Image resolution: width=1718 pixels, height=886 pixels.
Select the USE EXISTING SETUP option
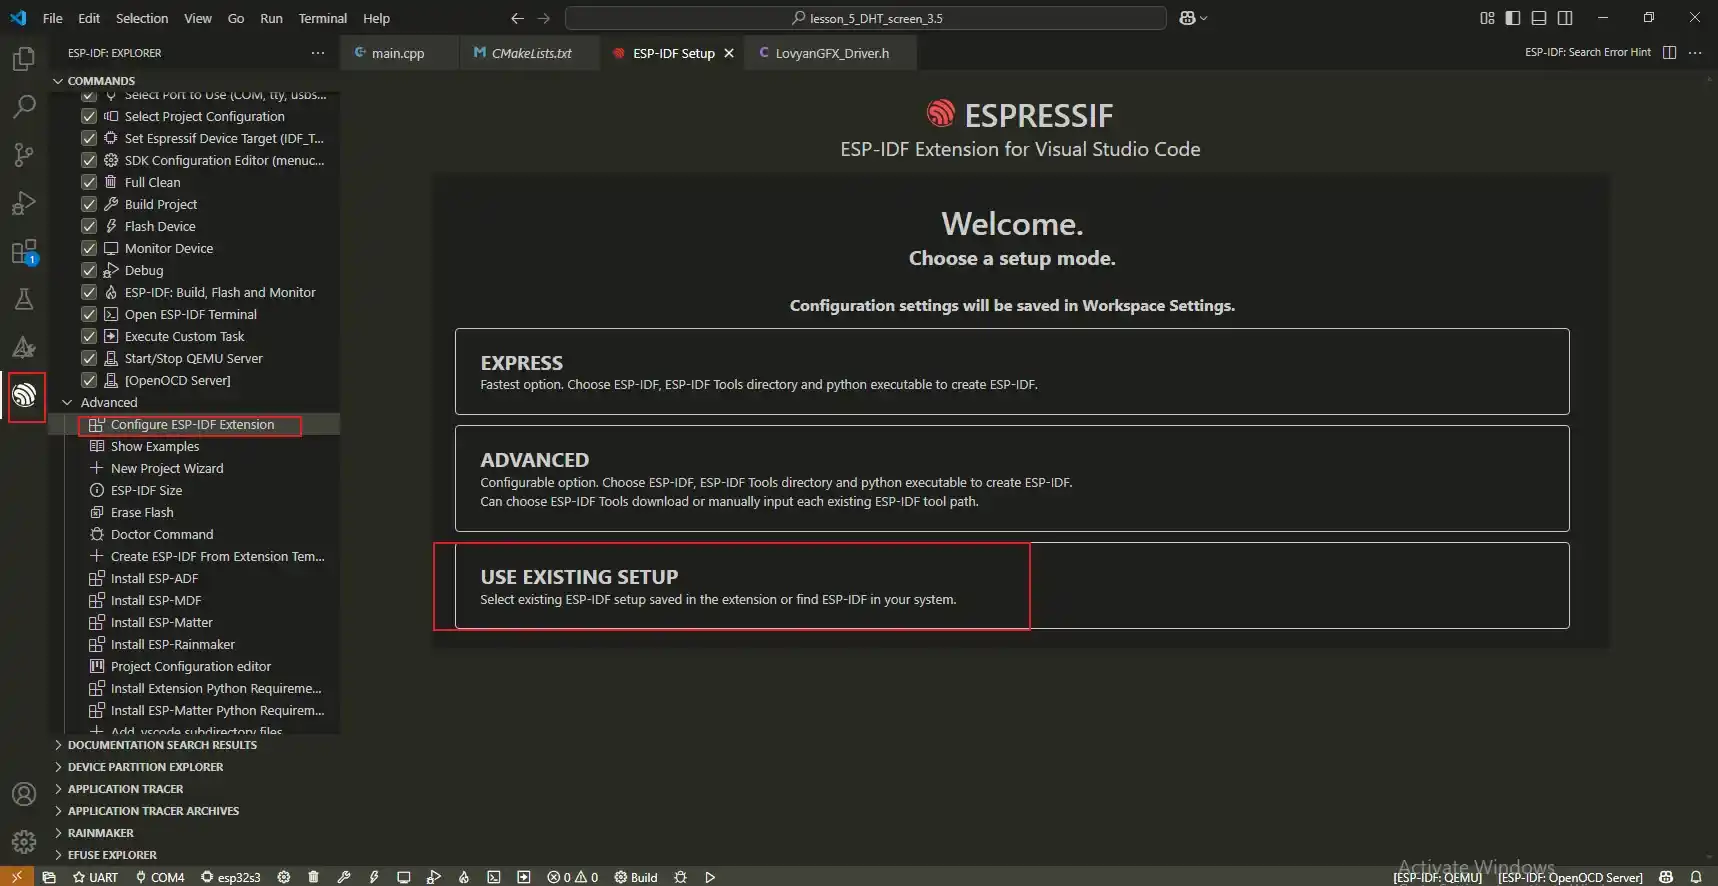pos(1011,586)
